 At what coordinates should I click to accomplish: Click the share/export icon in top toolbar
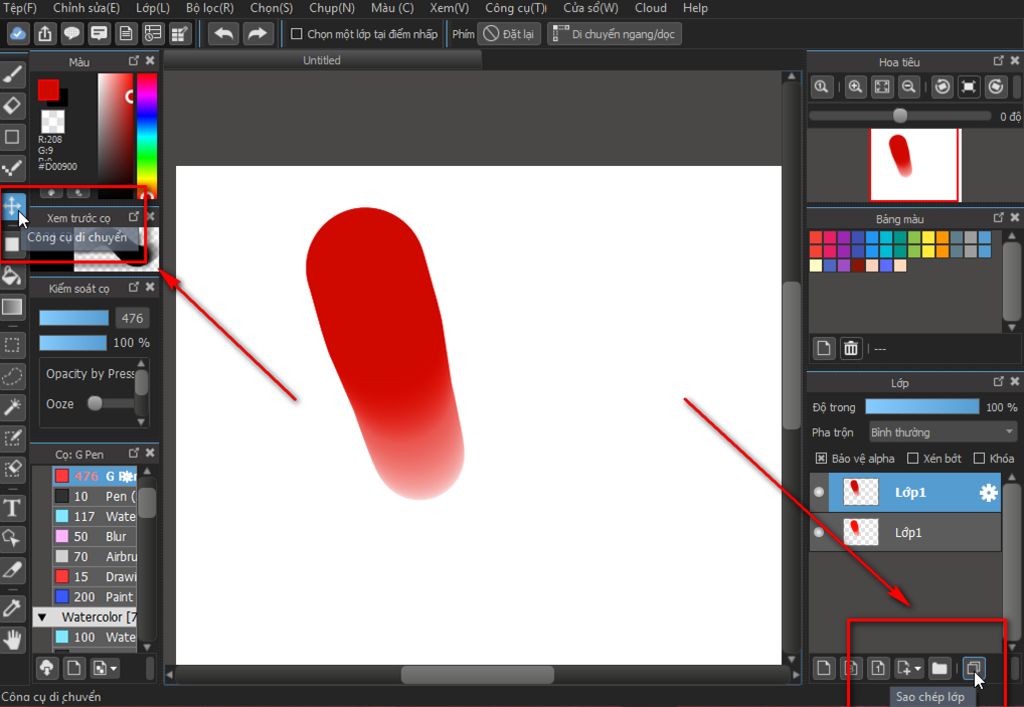45,34
